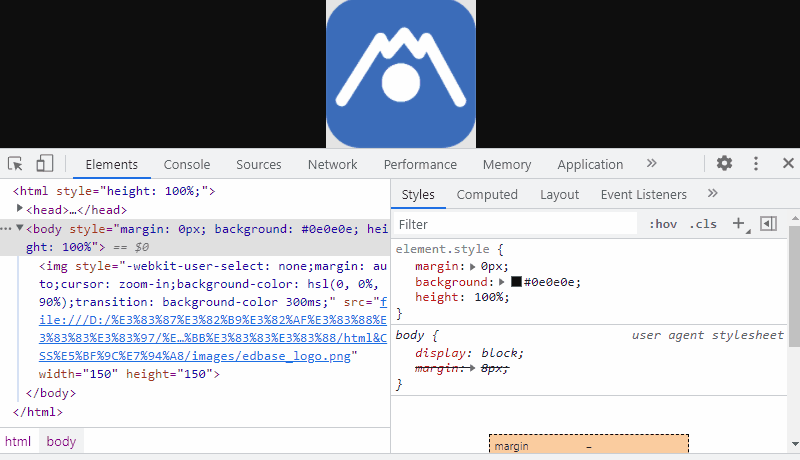
Task: Click the user agent stylesheet label
Action: (x=708, y=335)
